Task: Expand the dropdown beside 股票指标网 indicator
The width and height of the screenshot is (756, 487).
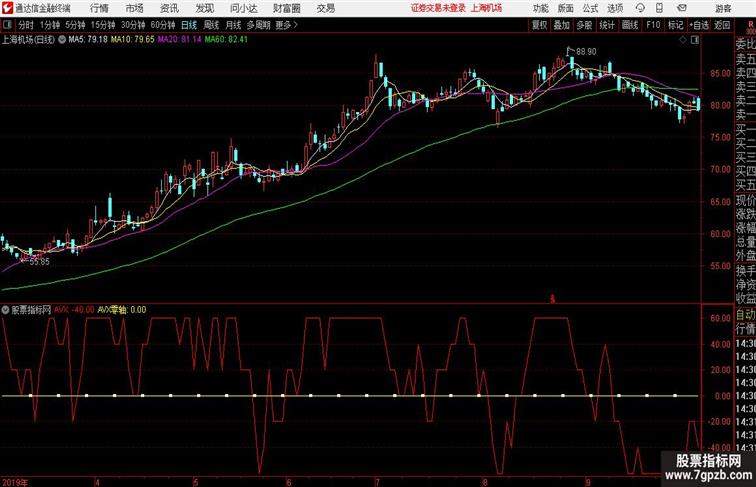Action: pos(5,310)
